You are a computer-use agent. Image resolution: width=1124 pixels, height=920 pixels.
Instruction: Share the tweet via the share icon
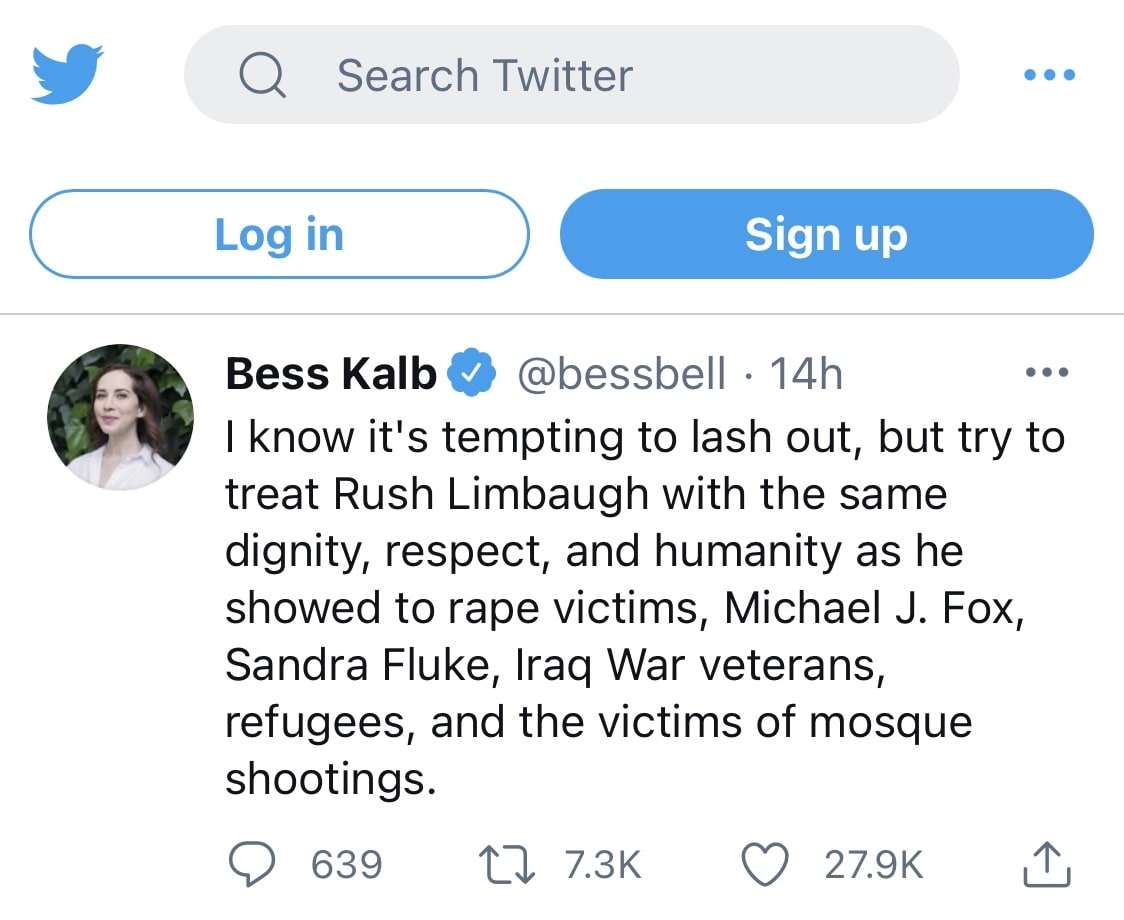1046,864
